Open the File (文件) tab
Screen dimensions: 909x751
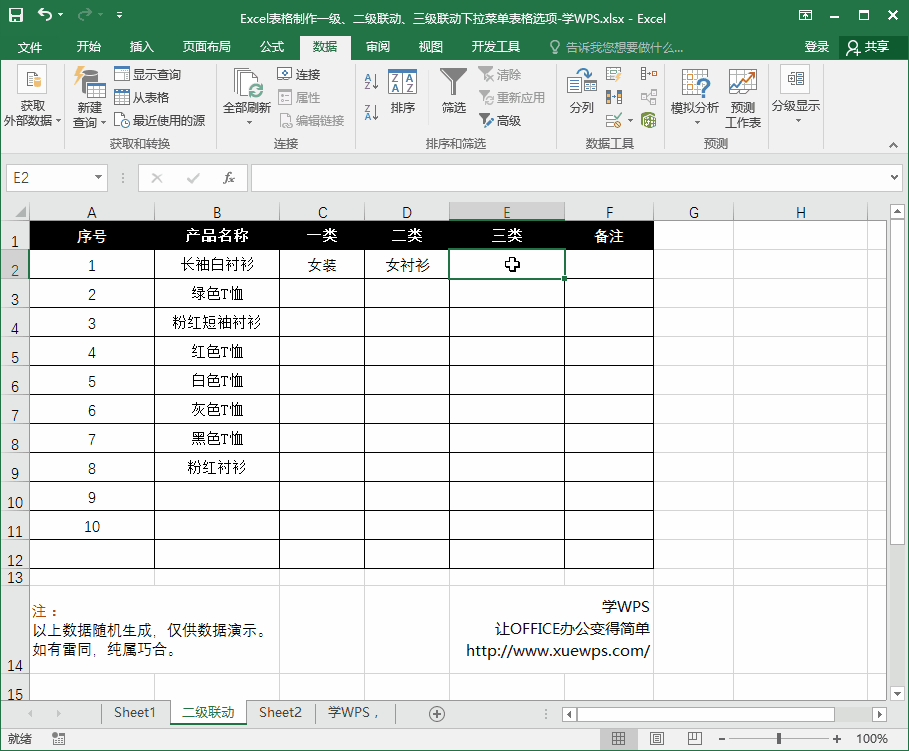[30, 46]
